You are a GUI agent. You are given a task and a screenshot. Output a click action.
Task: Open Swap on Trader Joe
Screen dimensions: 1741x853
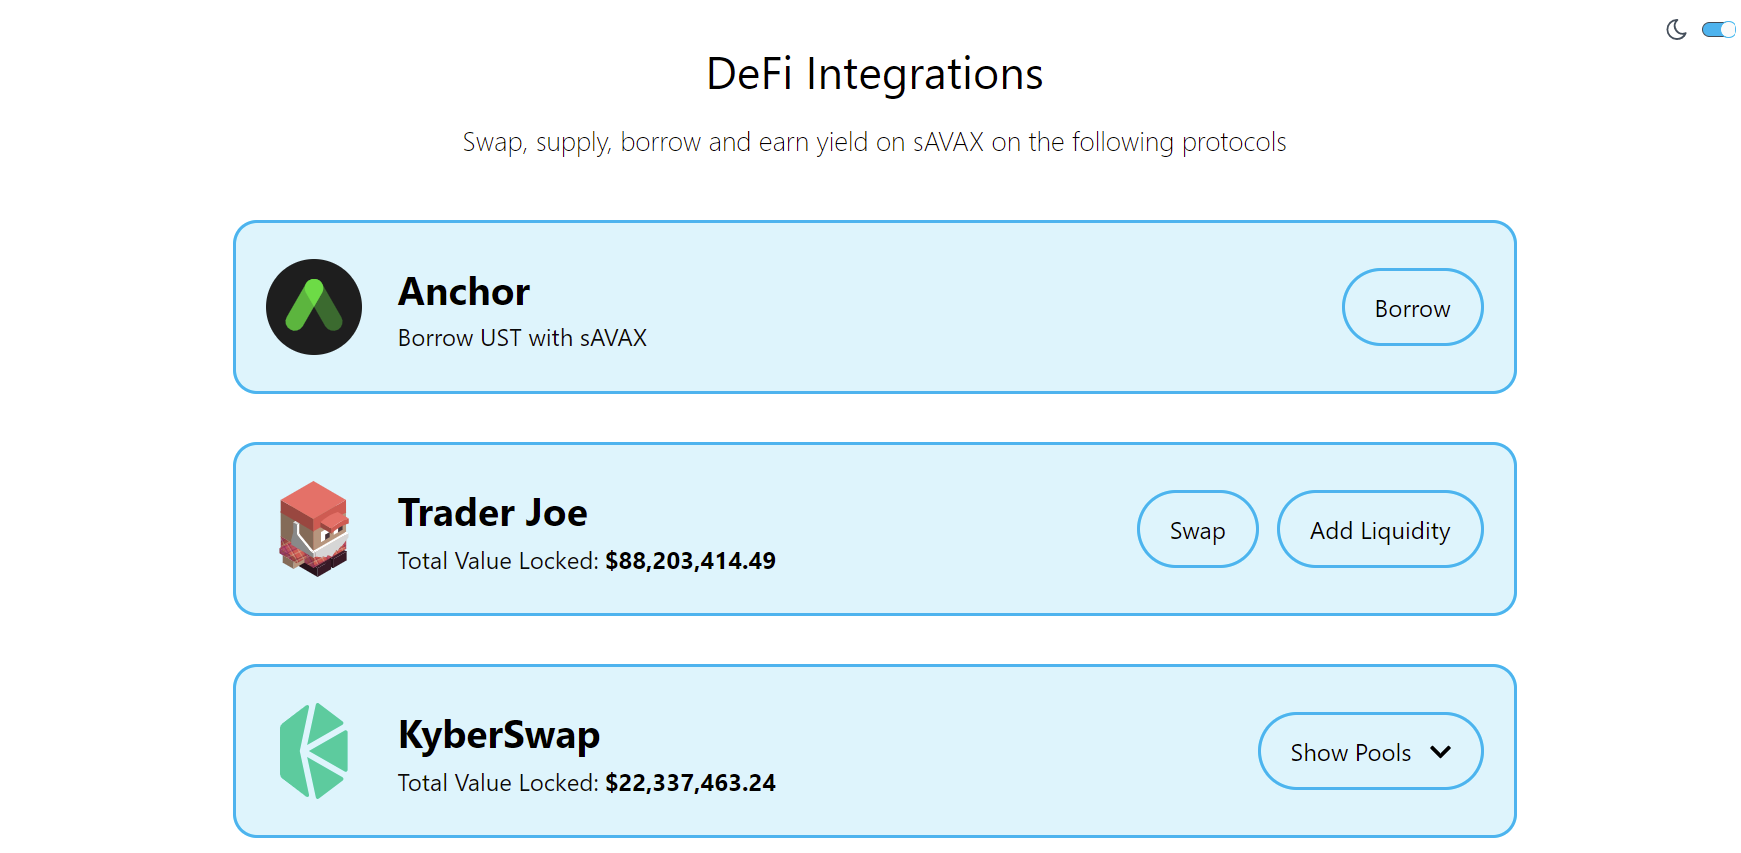pyautogui.click(x=1197, y=529)
